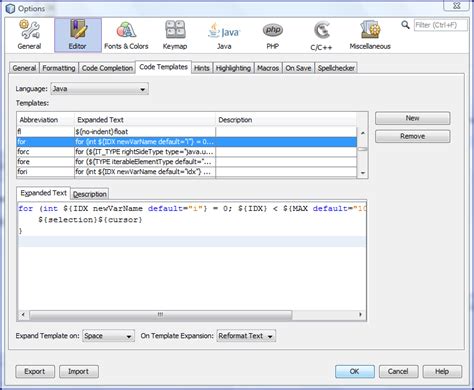Confirm with the OK button
The image size is (474, 390).
click(x=355, y=371)
